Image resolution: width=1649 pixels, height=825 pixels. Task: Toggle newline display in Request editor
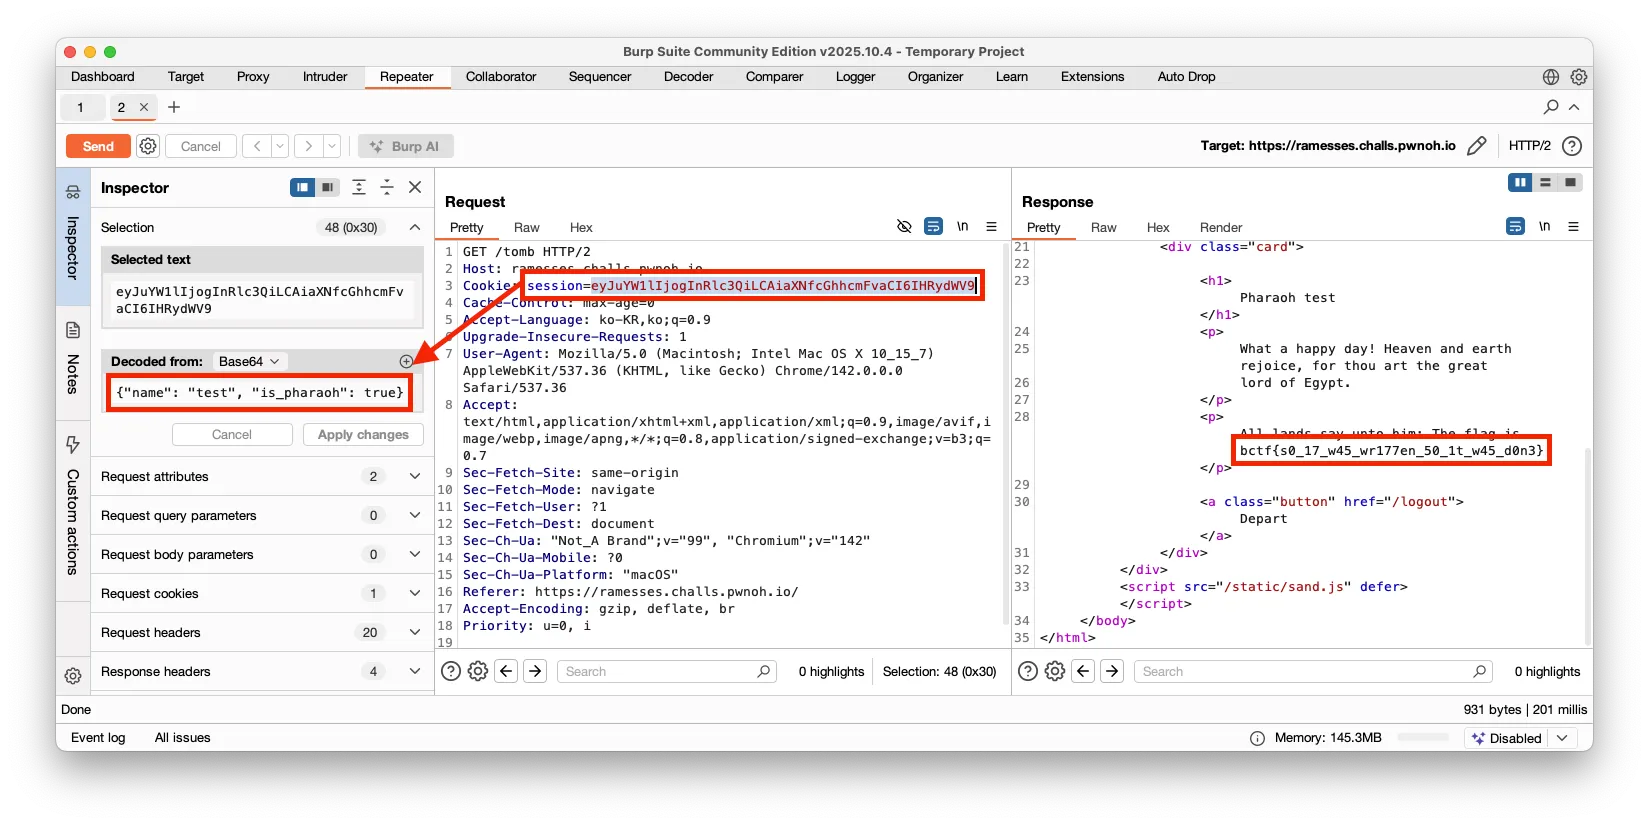962,227
